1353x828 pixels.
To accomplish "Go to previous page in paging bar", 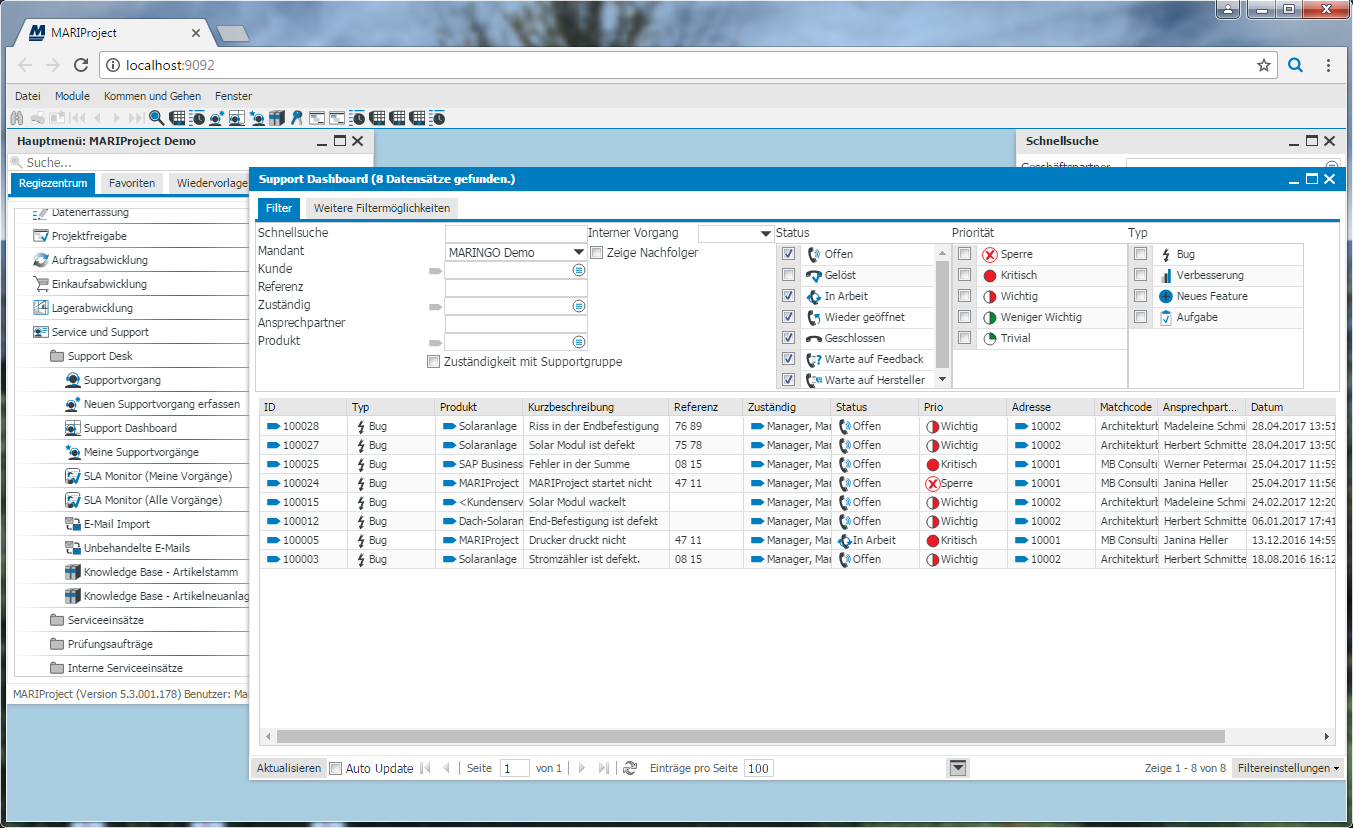I will point(446,768).
